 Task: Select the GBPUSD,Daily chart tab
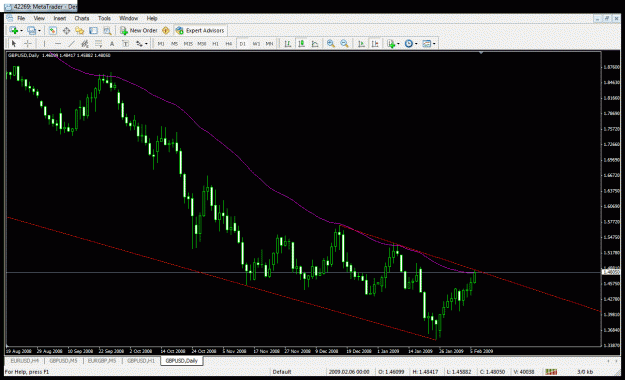click(181, 361)
